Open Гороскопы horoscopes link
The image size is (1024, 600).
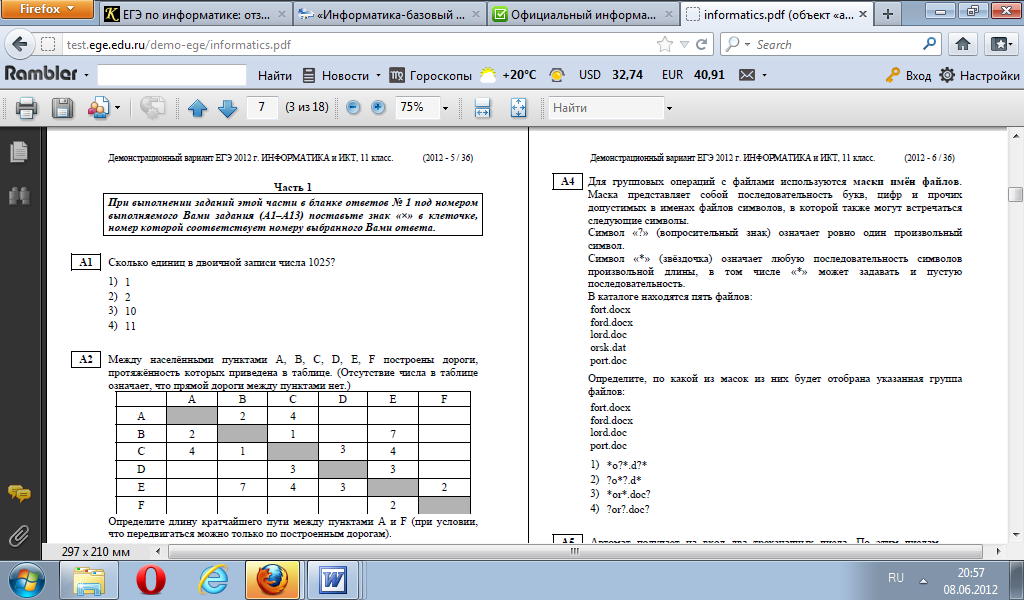tap(431, 76)
